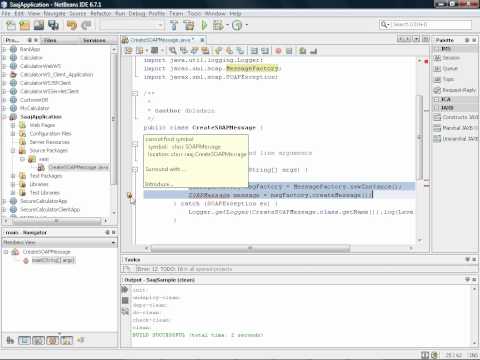Collapse the JCA category in Palette

coord(437,99)
